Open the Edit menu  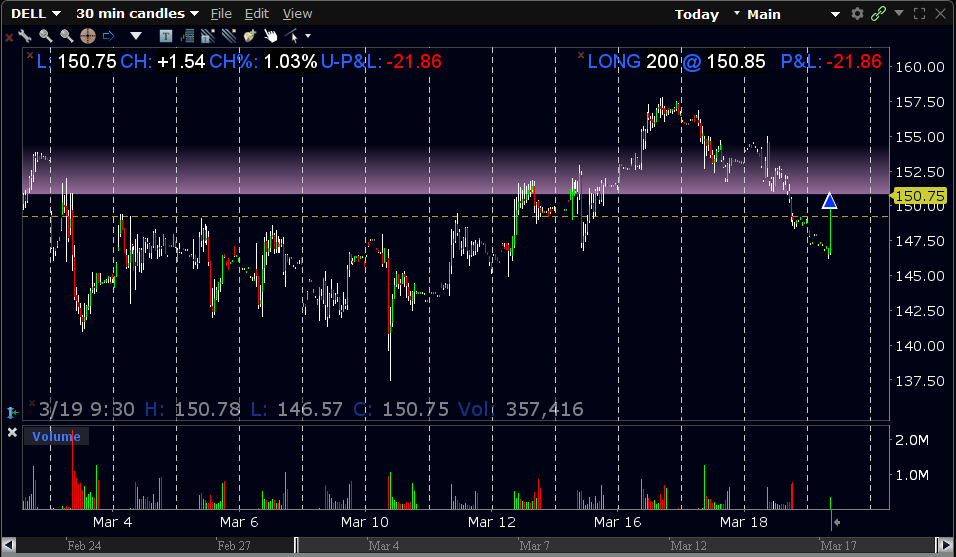click(257, 13)
